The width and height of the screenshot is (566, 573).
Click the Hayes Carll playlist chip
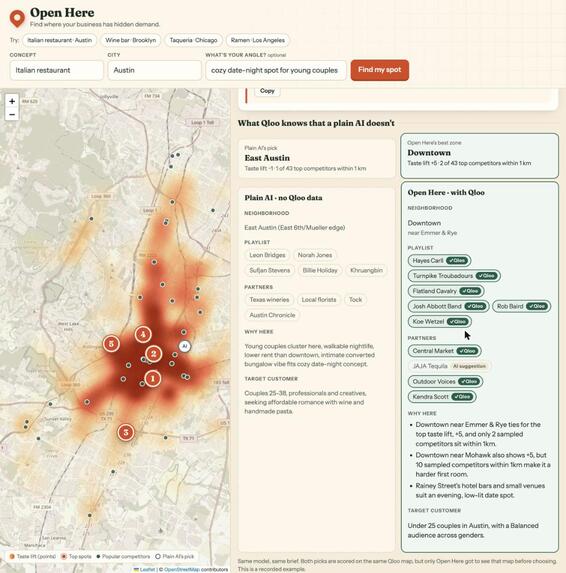(x=439, y=261)
